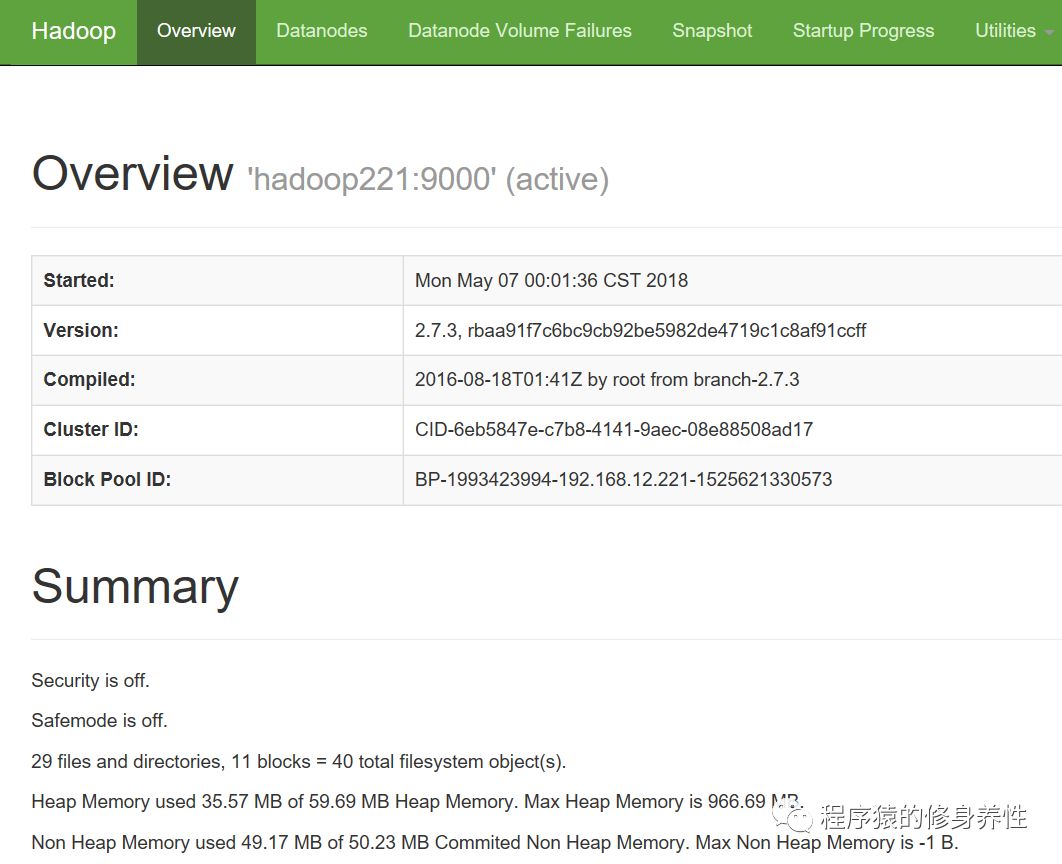Select cluster ID 'CID-6eb5847e-c7b8-4141-9aec-08e88508ad17'
This screenshot has height=864, width=1062.
click(x=614, y=430)
